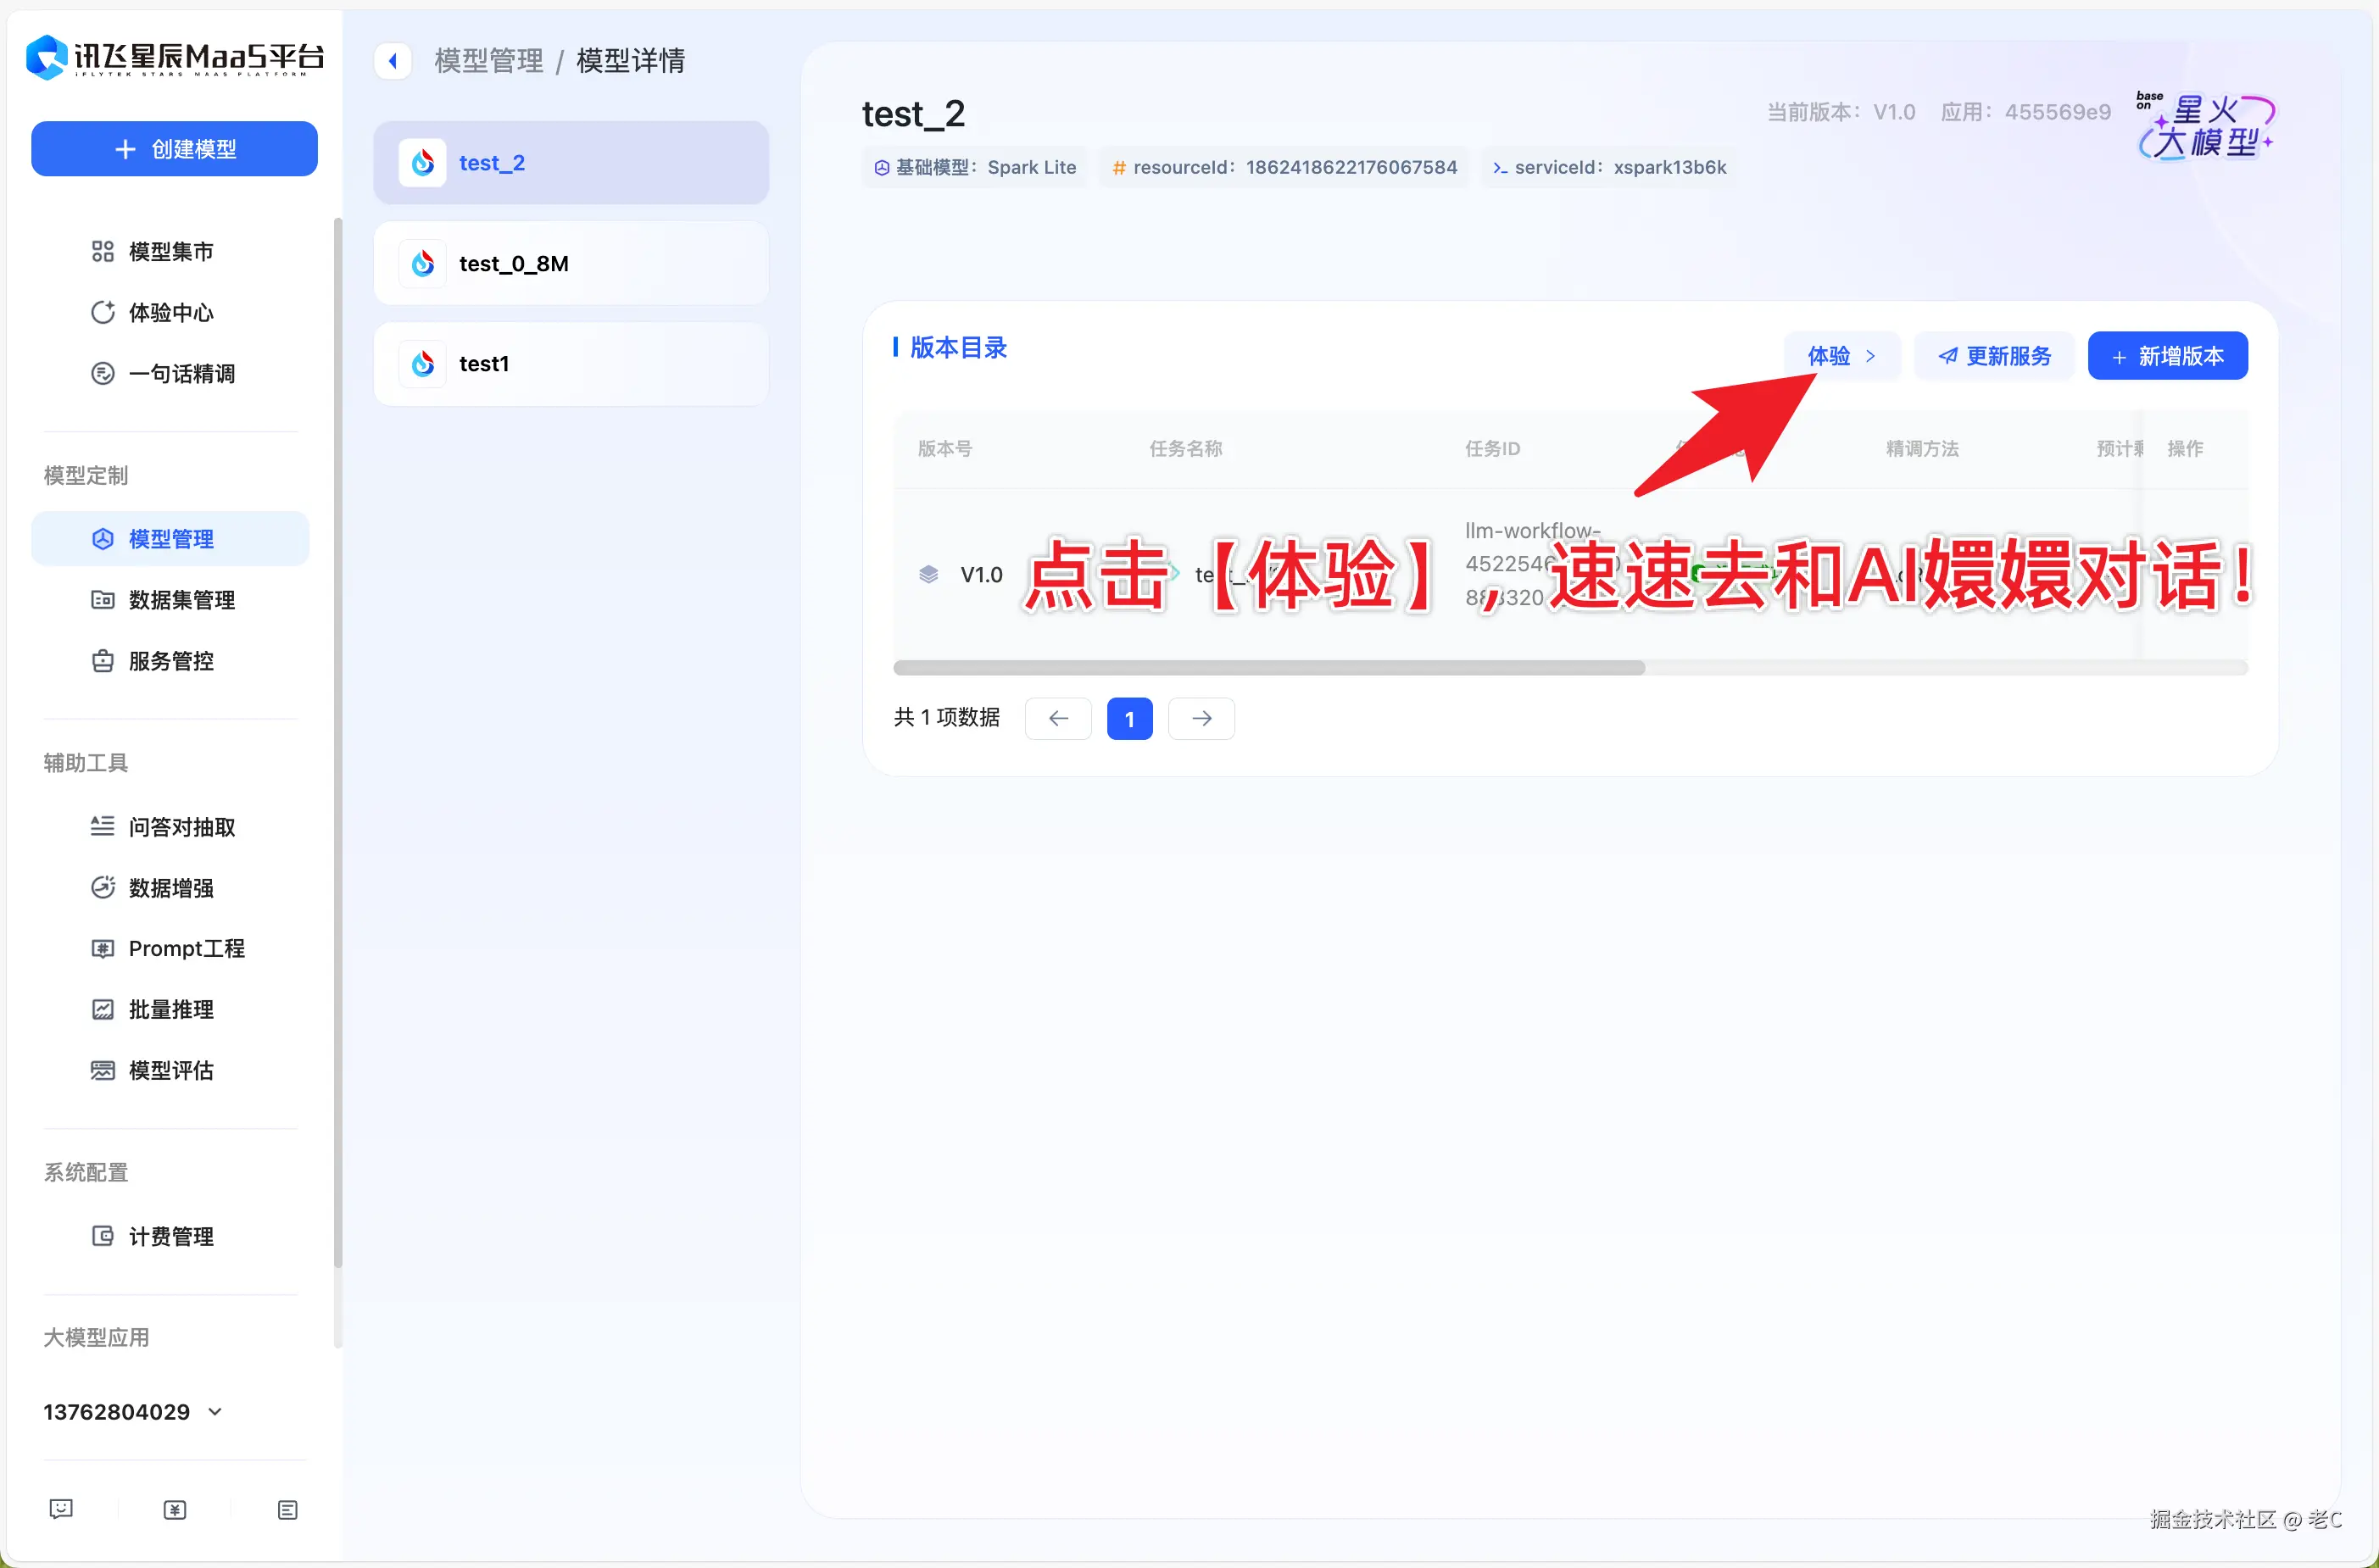The width and height of the screenshot is (2379, 1568).
Task: Open the 体验 experience panel
Action: (x=1841, y=355)
